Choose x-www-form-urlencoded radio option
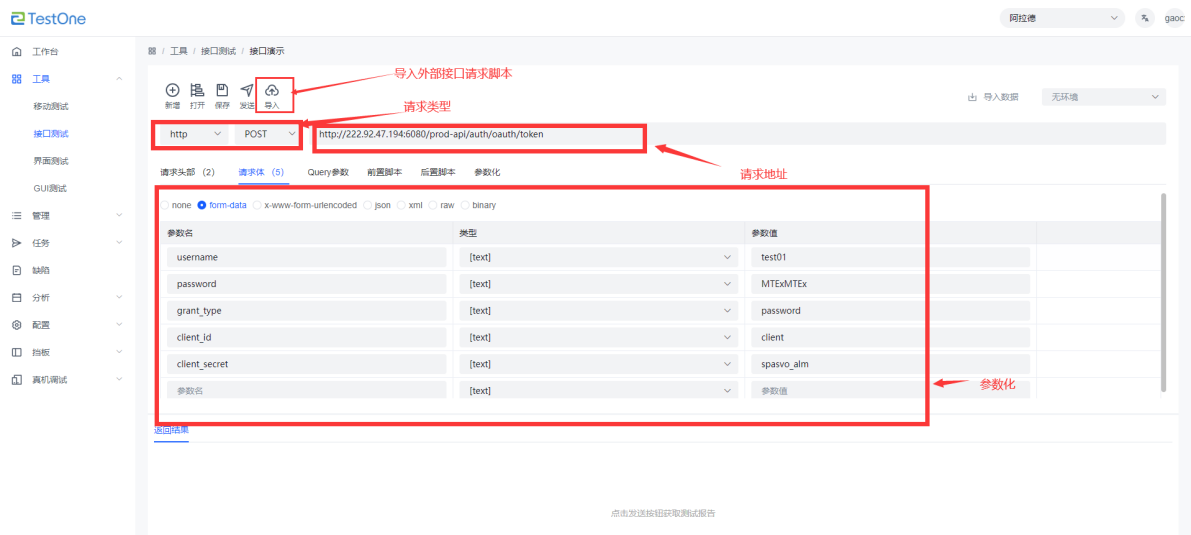This screenshot has height=535, width=1191. coord(258,205)
